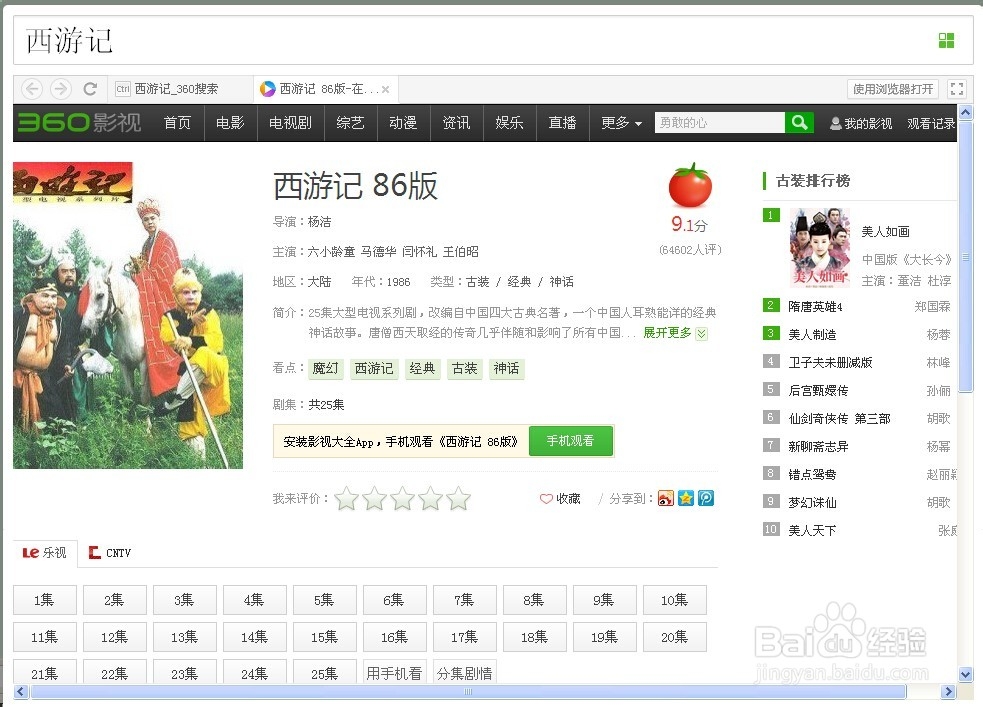Viewport: 983px width, 707px height.
Task: Share to Weibo icon
Action: point(665,498)
